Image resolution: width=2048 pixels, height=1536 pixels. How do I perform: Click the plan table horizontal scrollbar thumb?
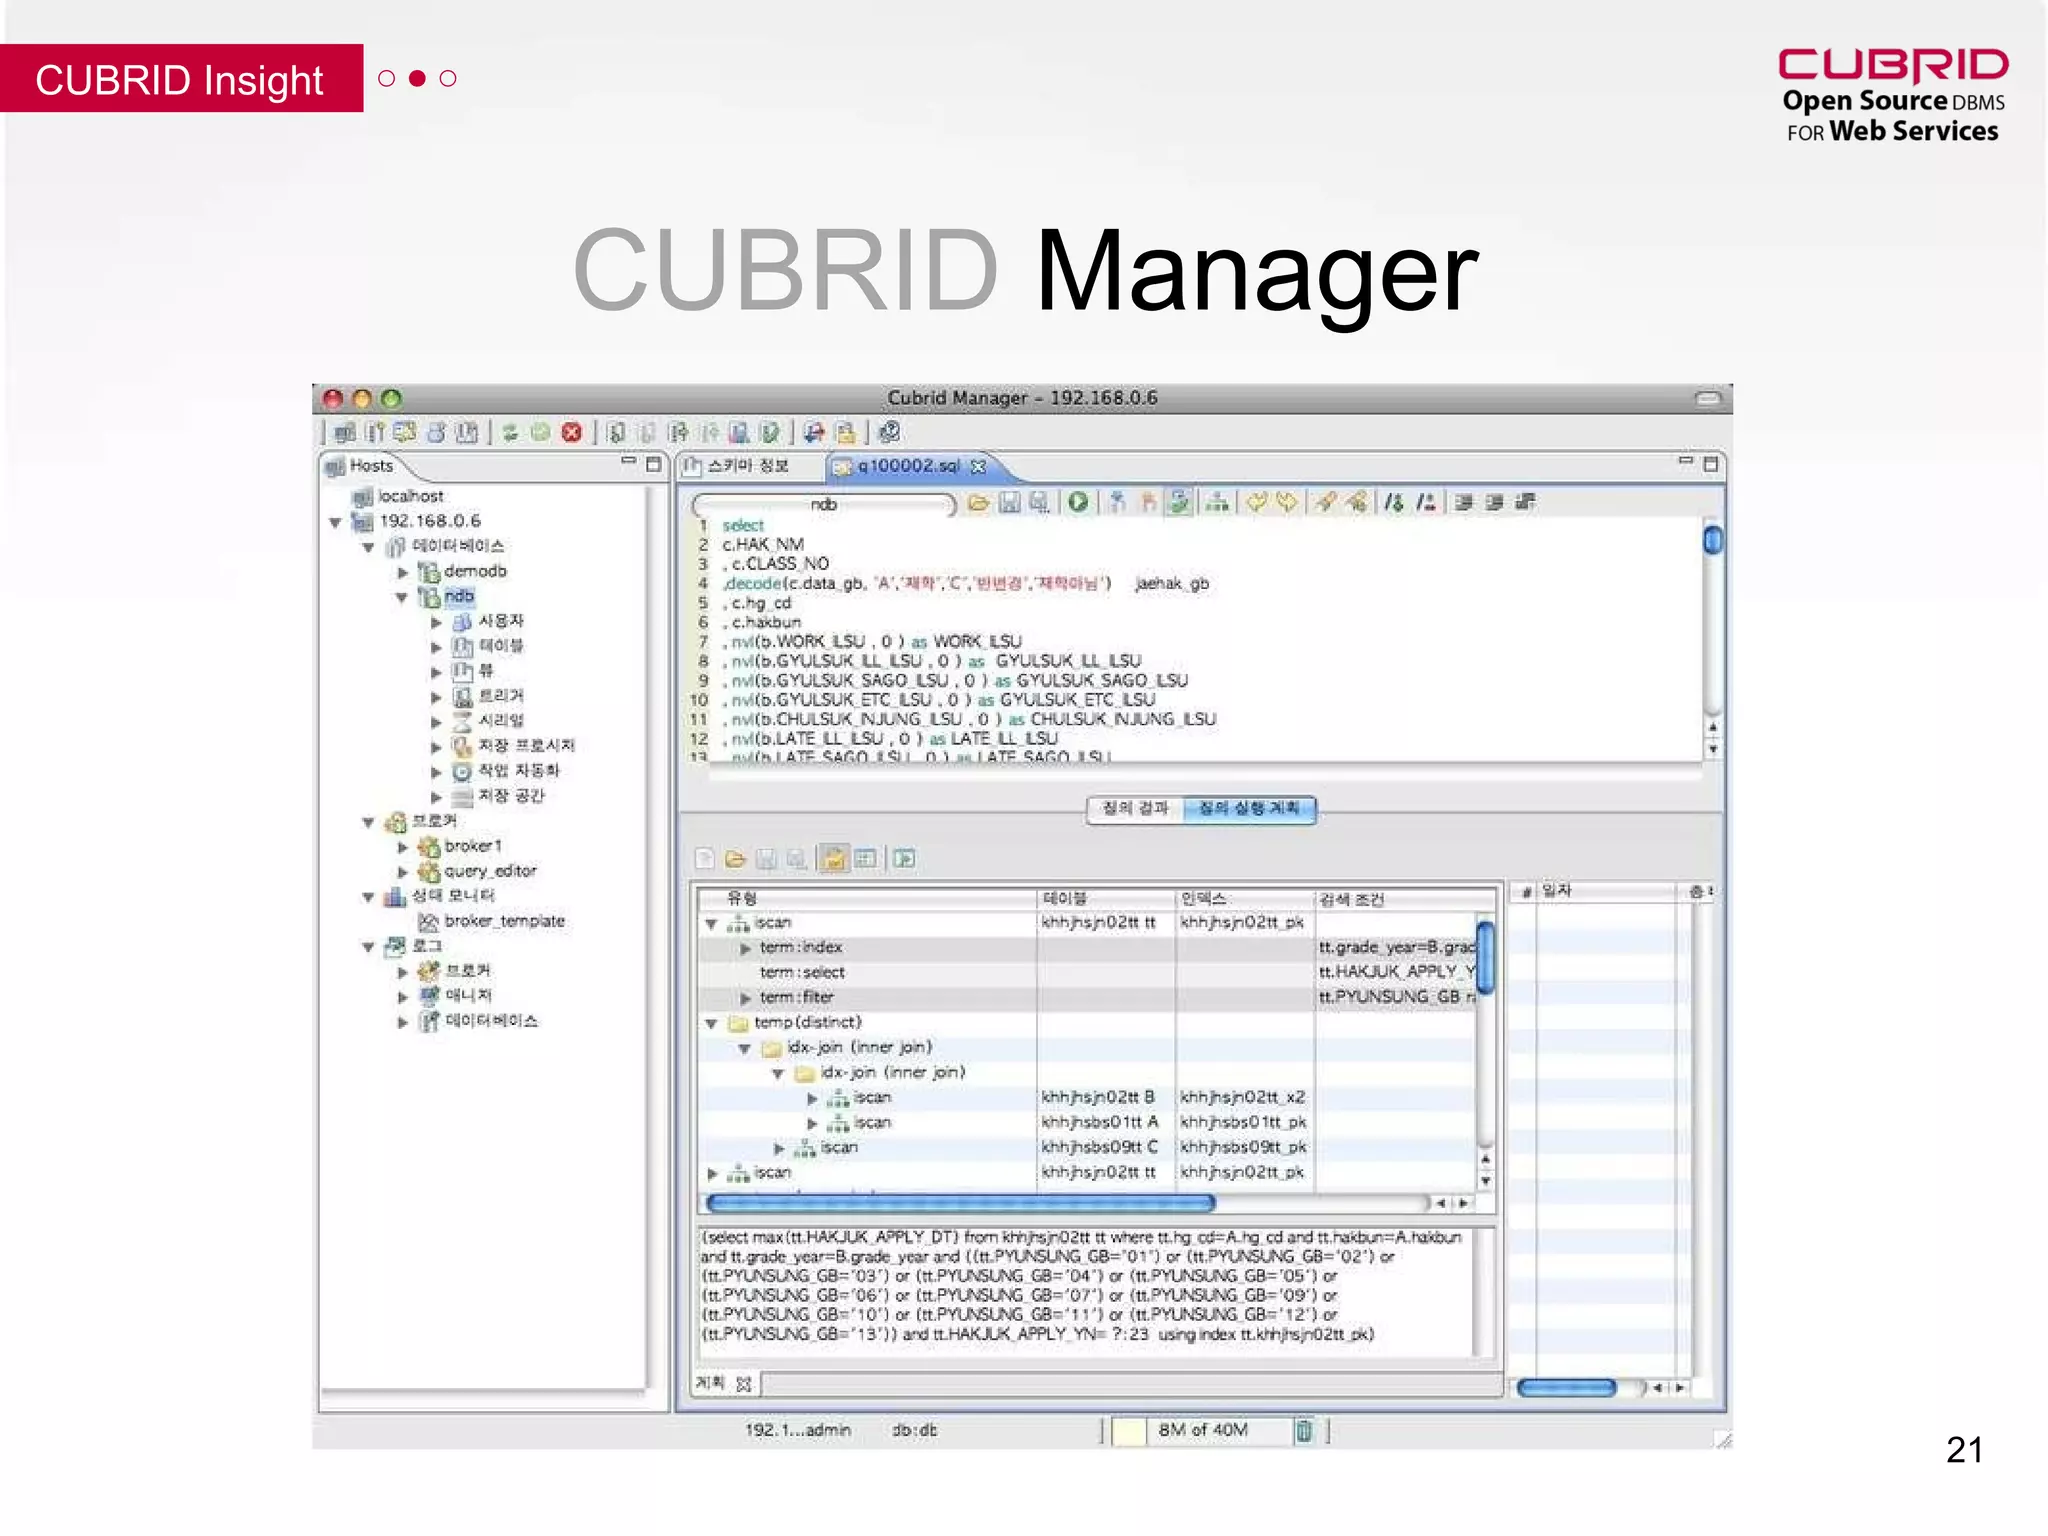pos(961,1202)
